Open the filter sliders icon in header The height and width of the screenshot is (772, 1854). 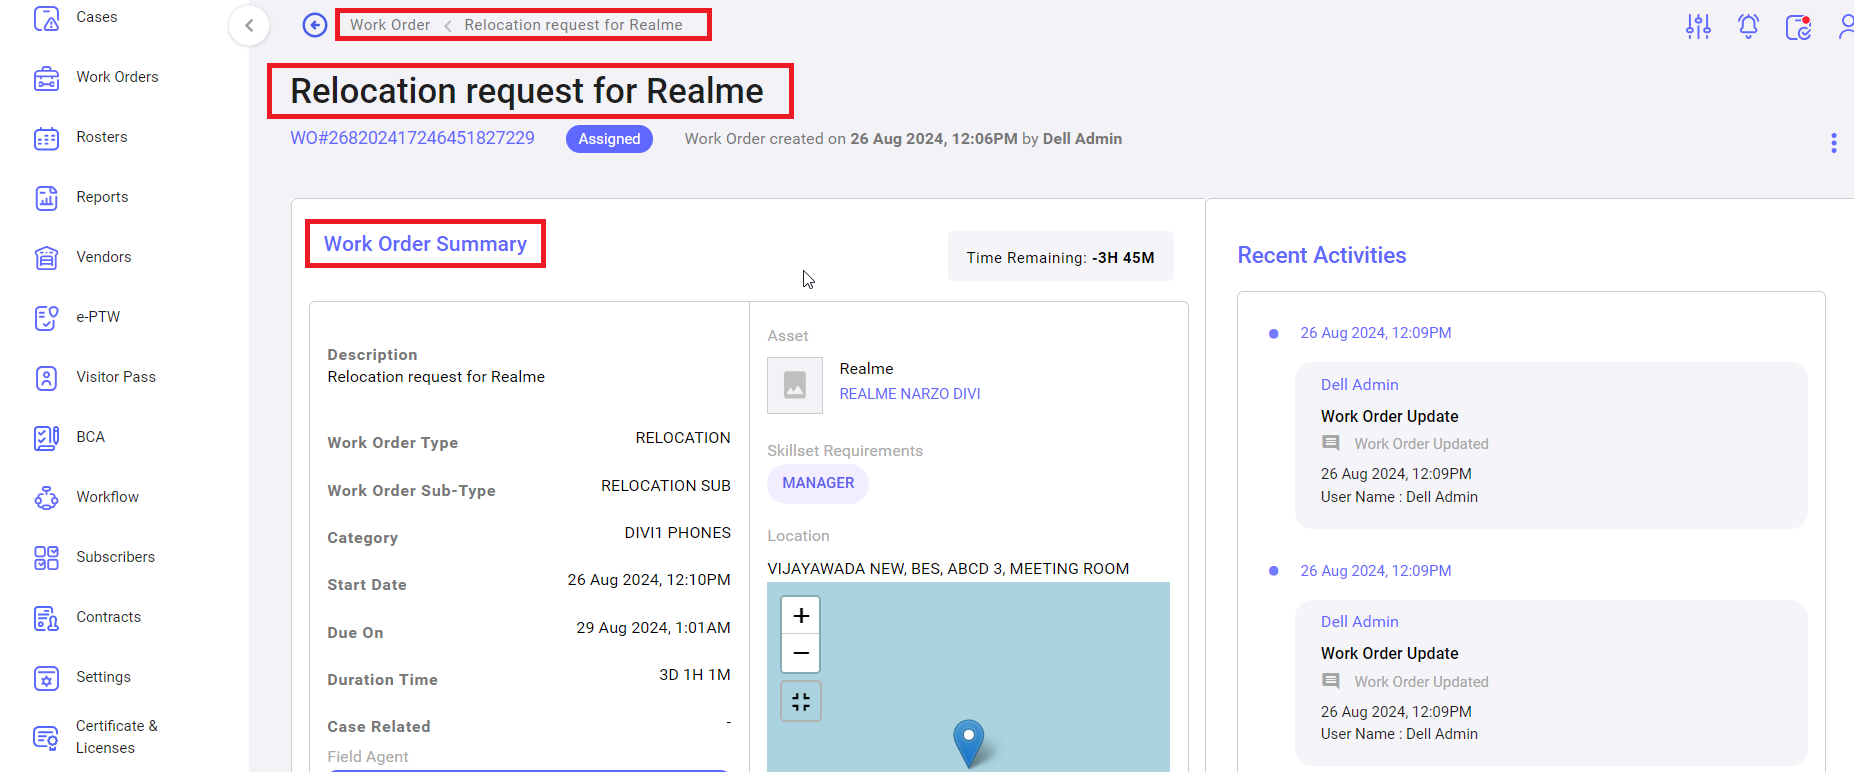point(1698,26)
